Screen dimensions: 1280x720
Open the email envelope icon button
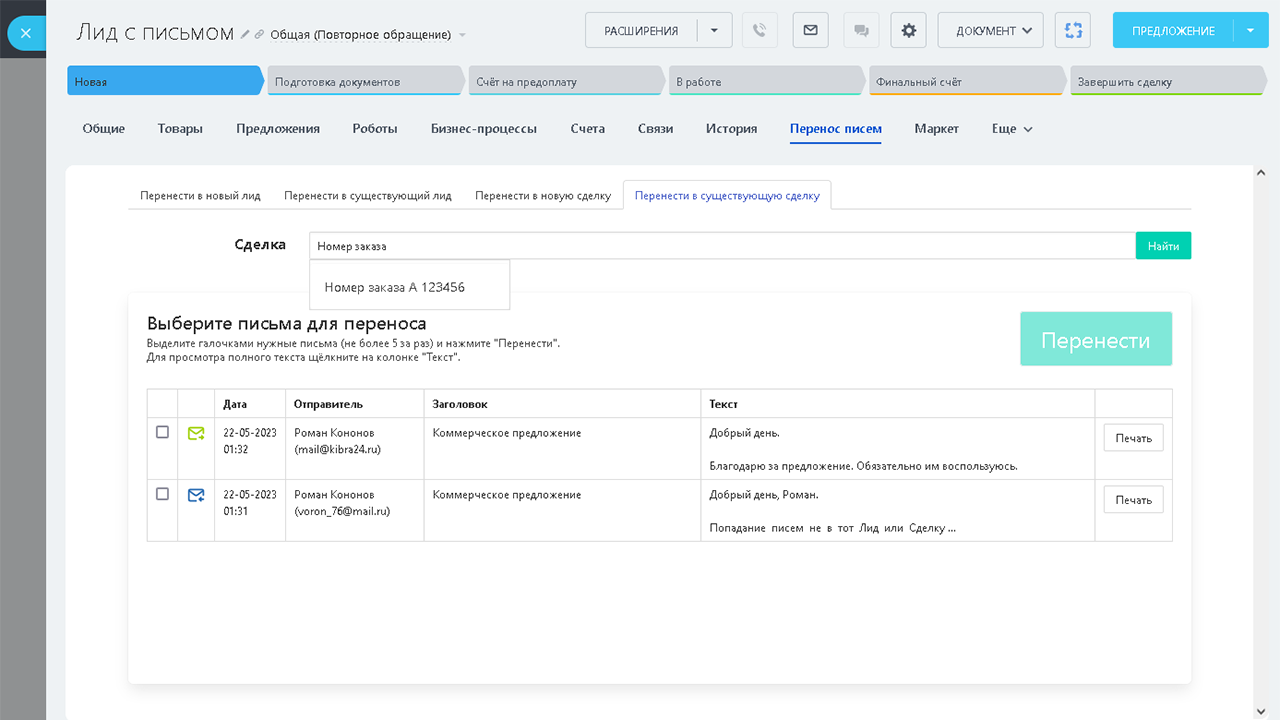point(810,31)
